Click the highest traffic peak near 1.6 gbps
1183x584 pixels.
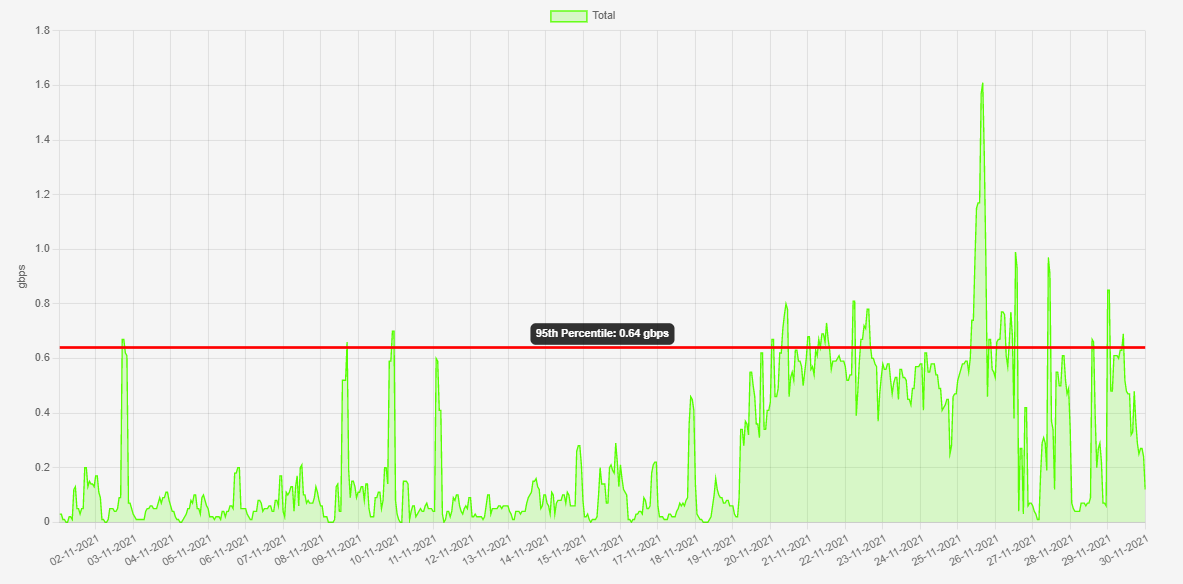(x=983, y=84)
